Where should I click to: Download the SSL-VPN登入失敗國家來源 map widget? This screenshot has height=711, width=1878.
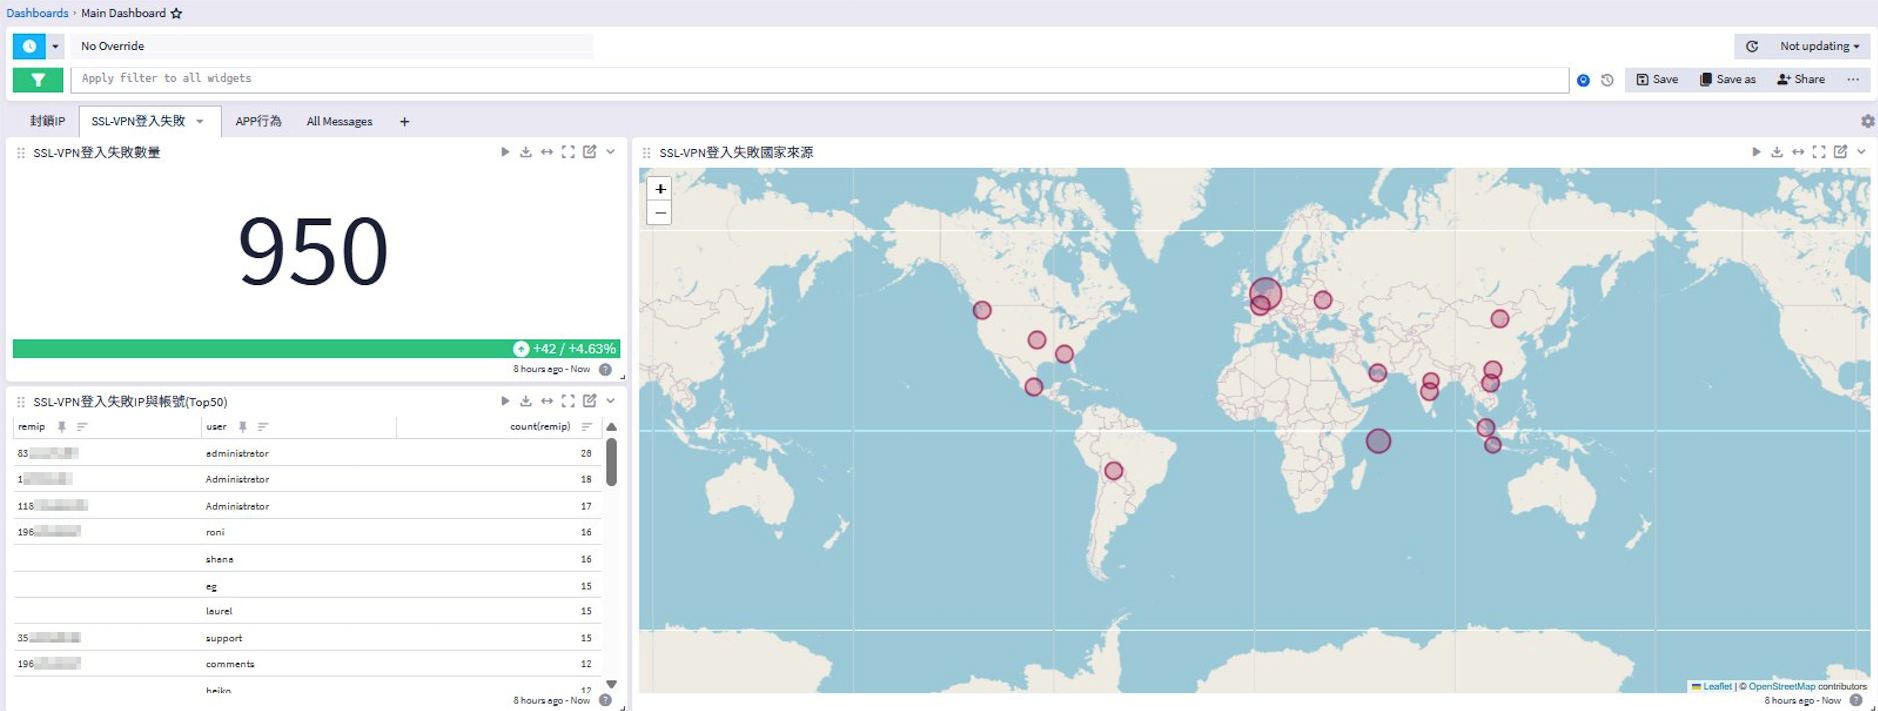[x=1777, y=152]
